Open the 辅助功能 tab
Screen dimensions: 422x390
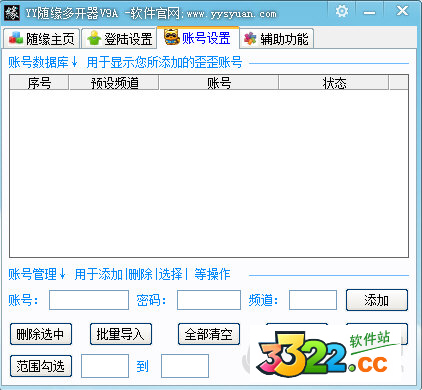pyautogui.click(x=276, y=39)
